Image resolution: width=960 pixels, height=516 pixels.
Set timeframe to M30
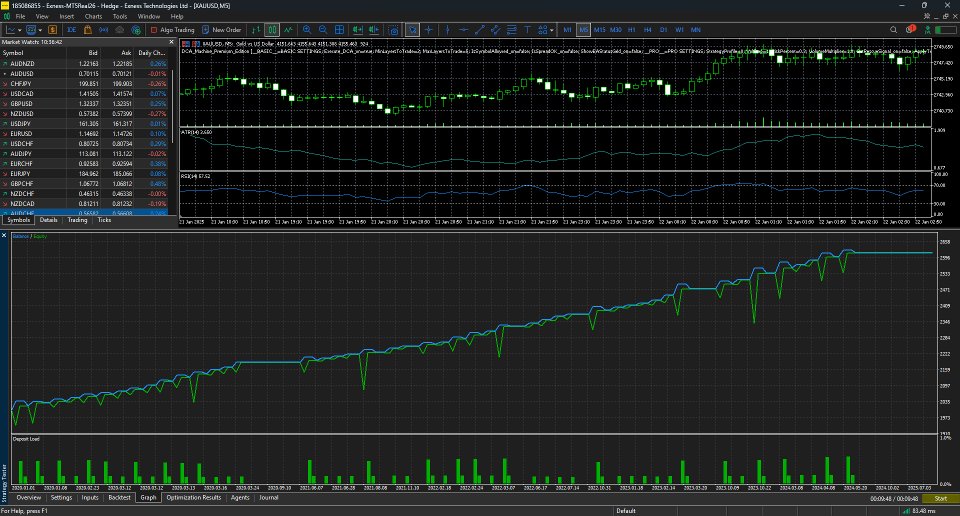point(615,29)
